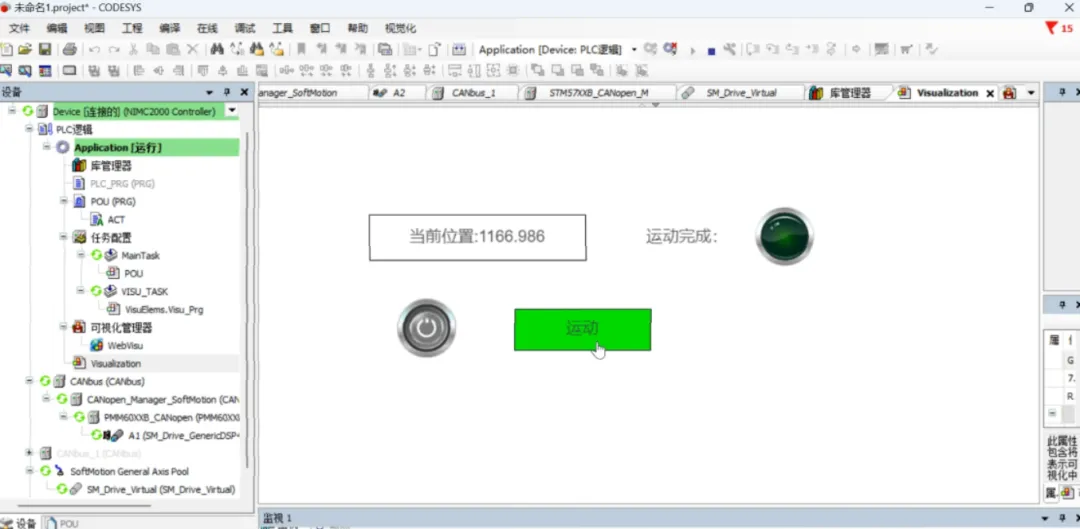
Task: Open the 在线 menu
Action: point(207,28)
